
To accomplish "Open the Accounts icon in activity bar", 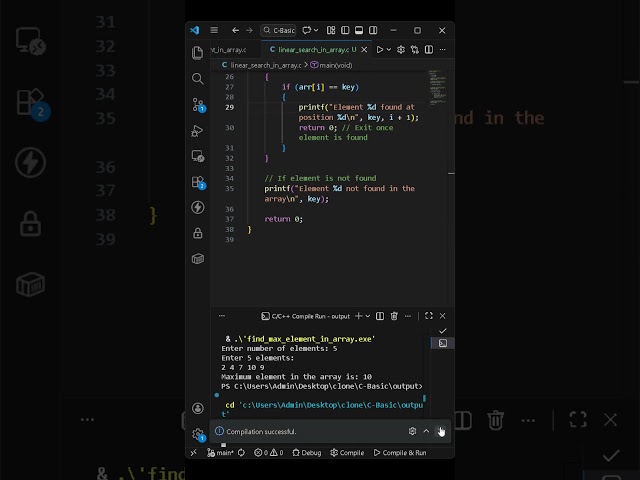I will (x=198, y=408).
